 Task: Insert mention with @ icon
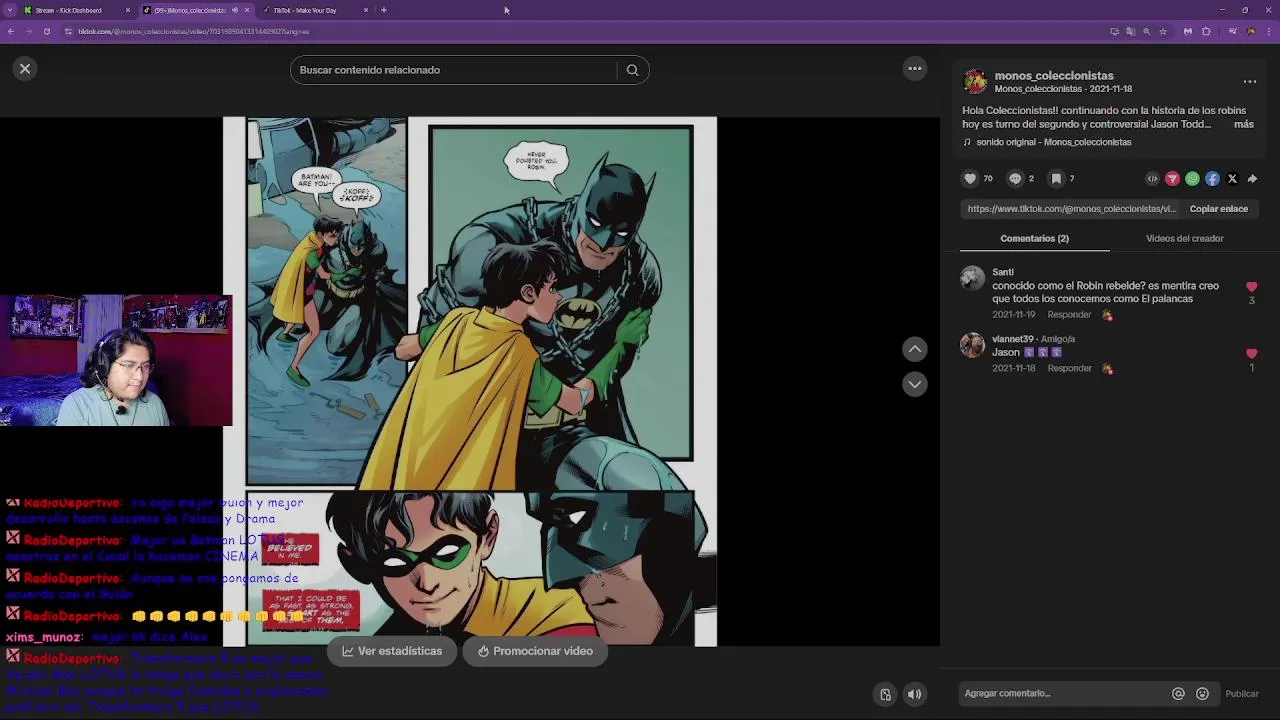(x=1178, y=694)
